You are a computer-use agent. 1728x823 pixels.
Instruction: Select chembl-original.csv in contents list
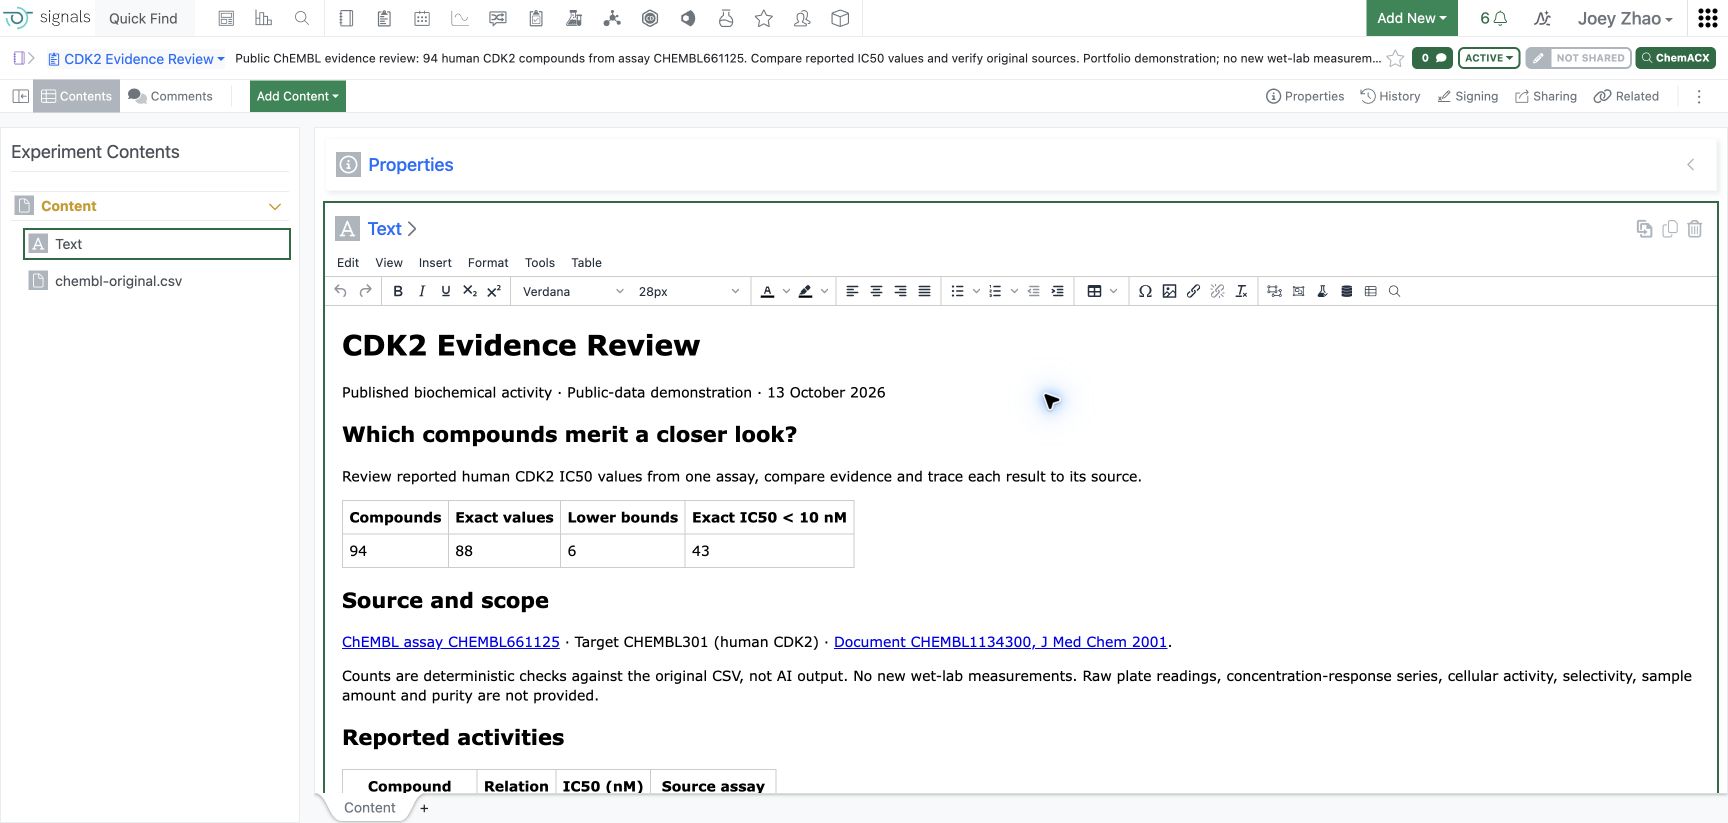[157, 281]
